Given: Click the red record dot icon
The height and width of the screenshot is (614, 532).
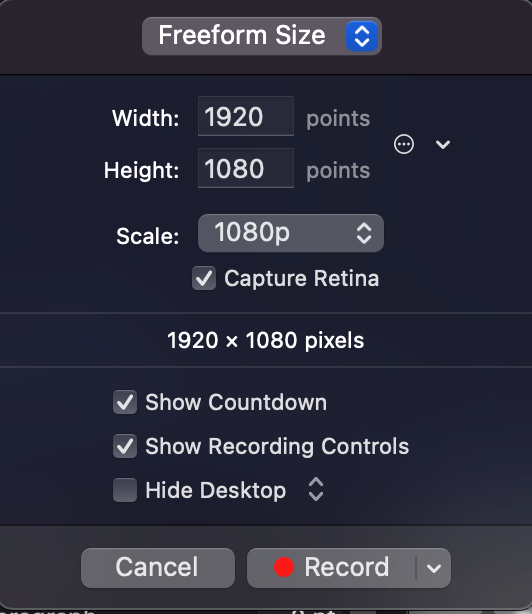Looking at the screenshot, I should pyautogui.click(x=284, y=567).
